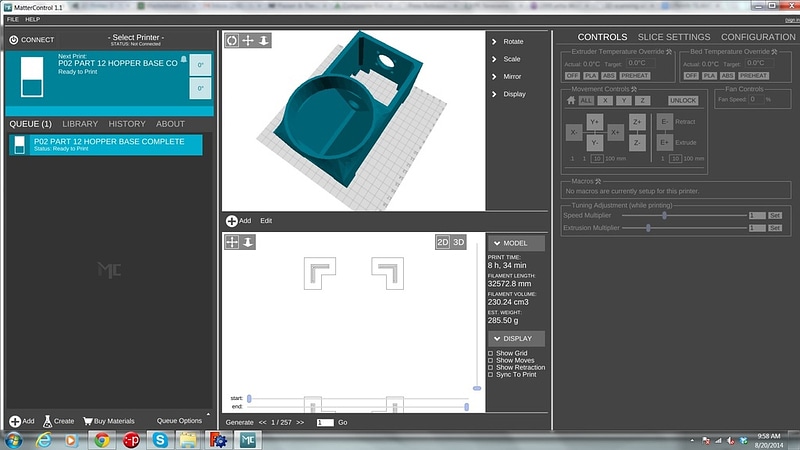Image resolution: width=800 pixels, height=450 pixels.
Task: Click the down-arrow tool in layer view
Action: 248,242
